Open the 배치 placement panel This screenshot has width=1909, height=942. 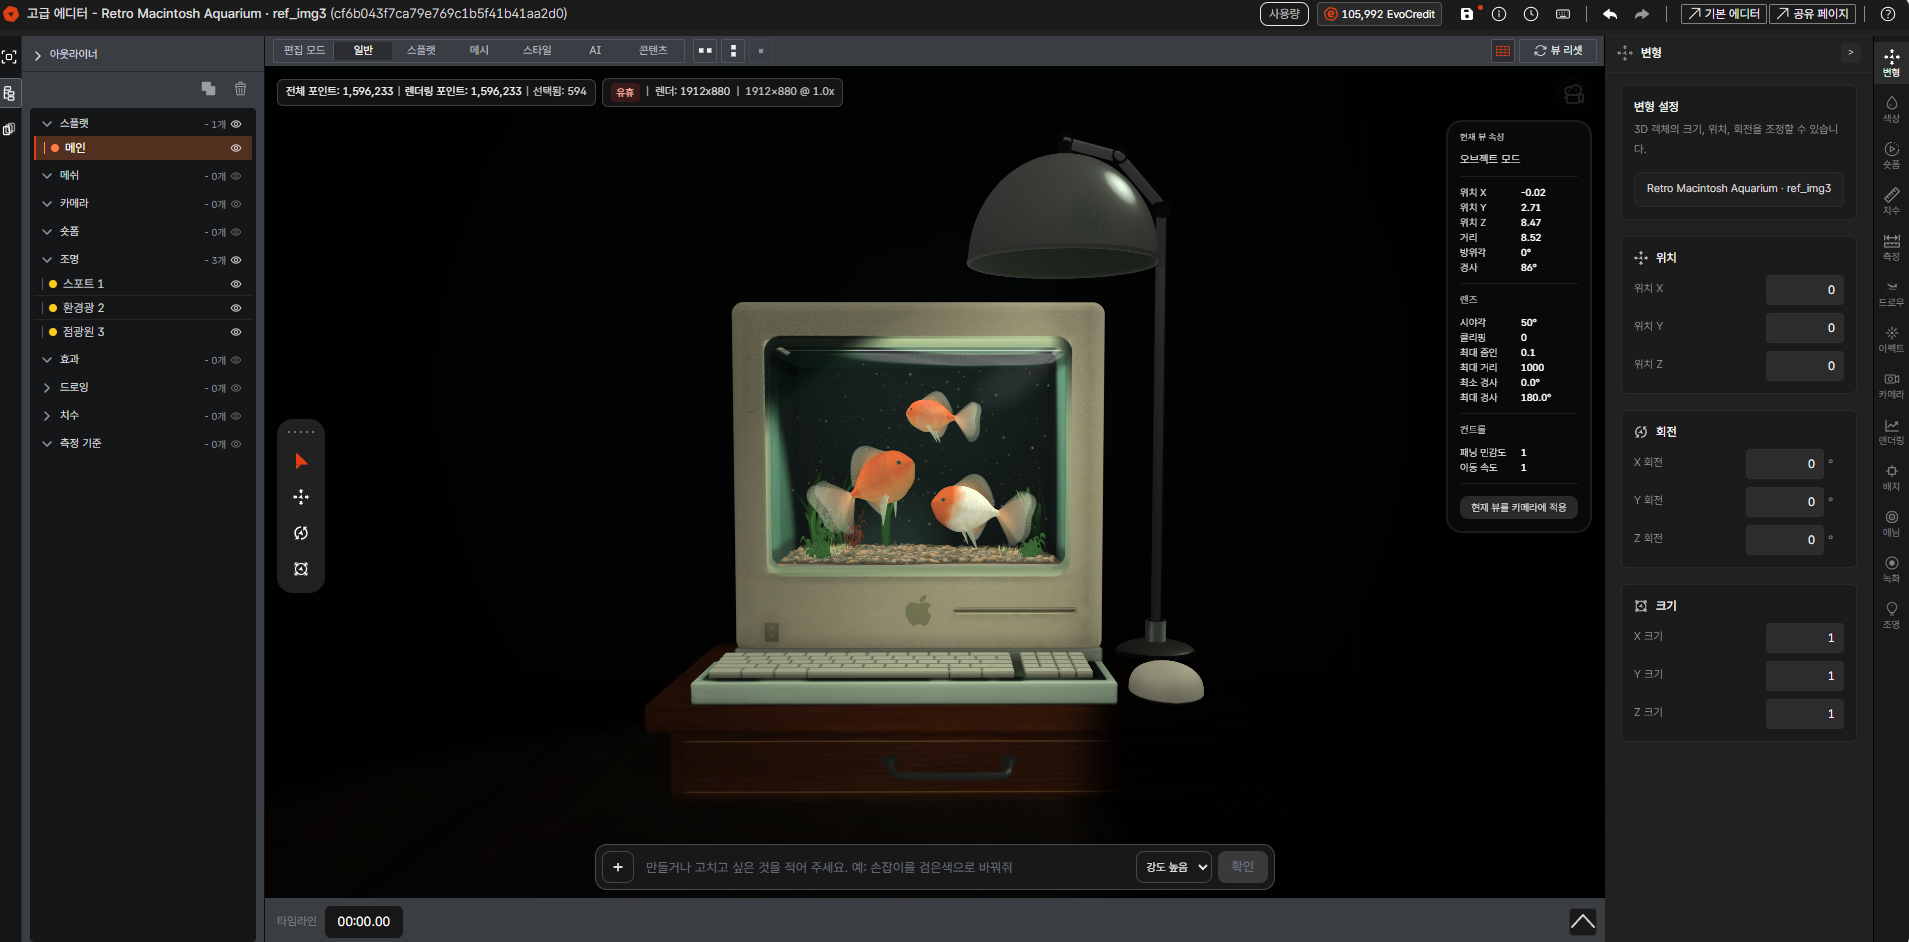click(x=1891, y=477)
